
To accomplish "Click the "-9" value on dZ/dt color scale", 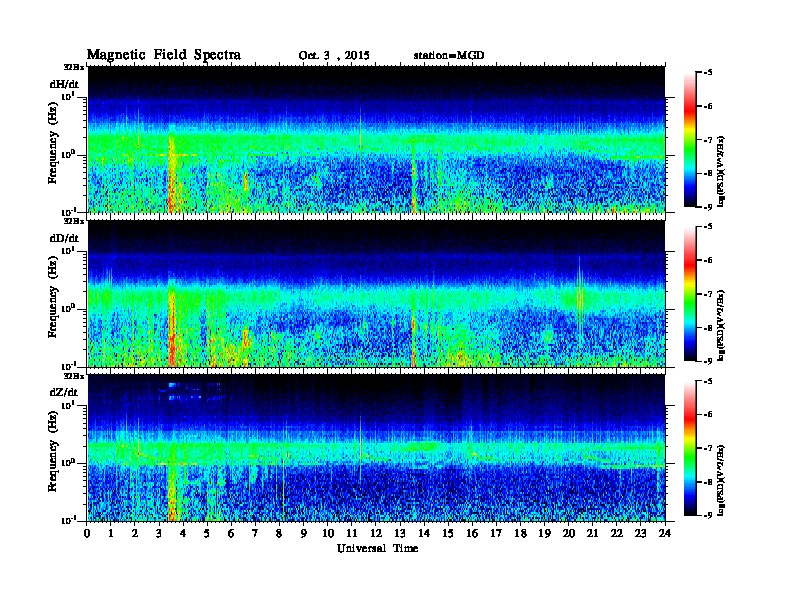I will [x=708, y=515].
